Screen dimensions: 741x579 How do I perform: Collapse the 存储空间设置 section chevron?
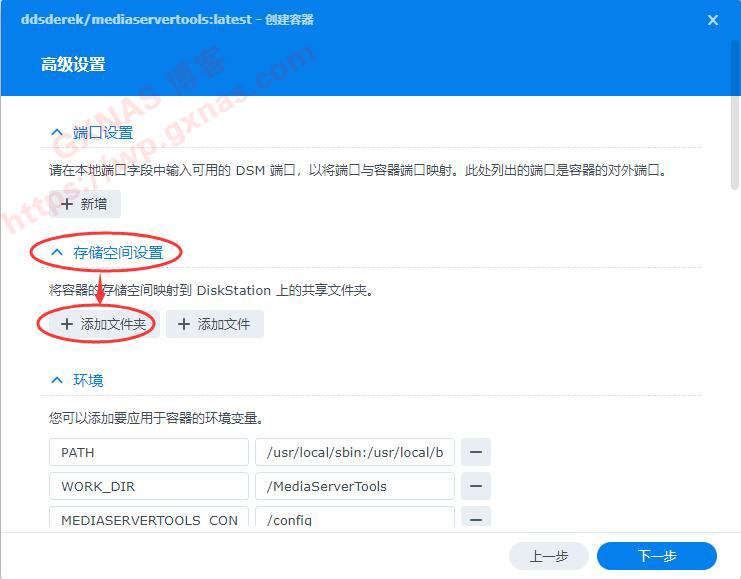click(x=57, y=253)
